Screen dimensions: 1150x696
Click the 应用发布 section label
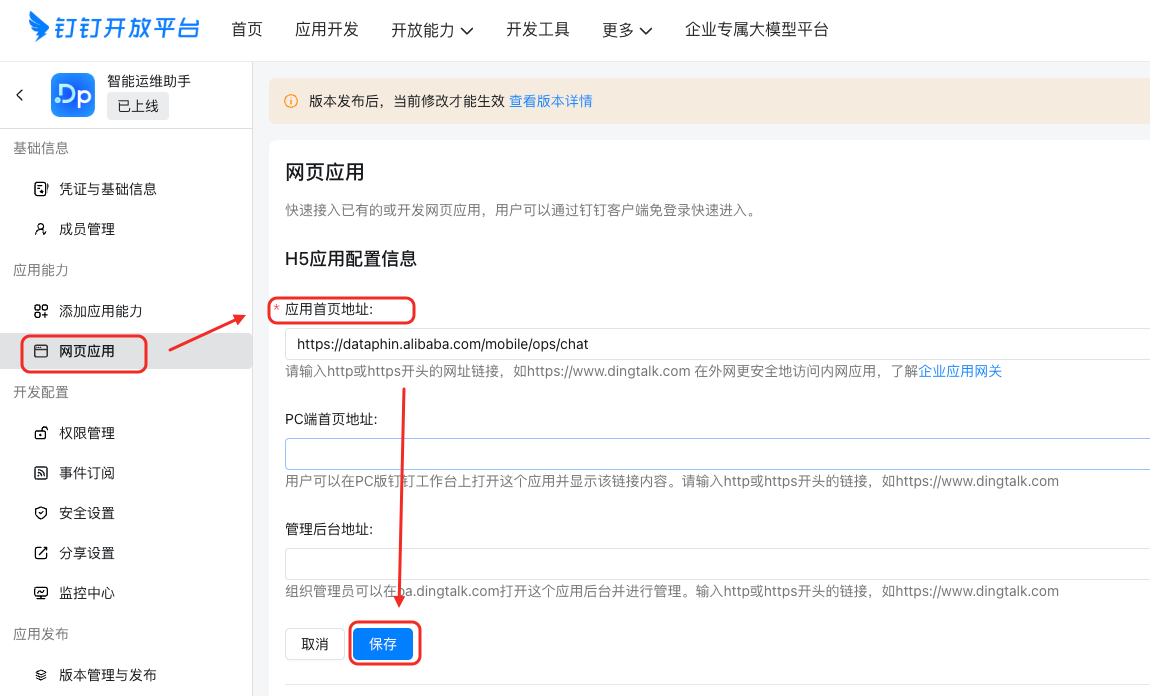[41, 634]
